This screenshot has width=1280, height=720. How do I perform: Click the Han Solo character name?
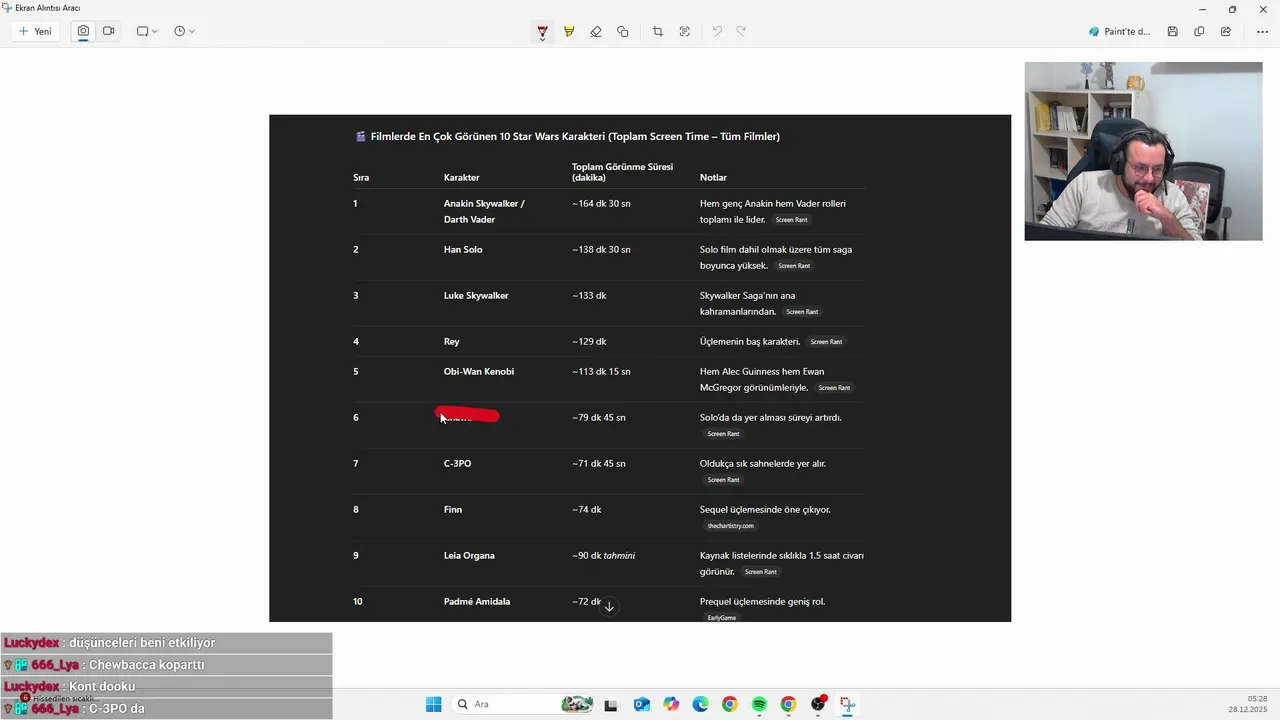point(463,249)
